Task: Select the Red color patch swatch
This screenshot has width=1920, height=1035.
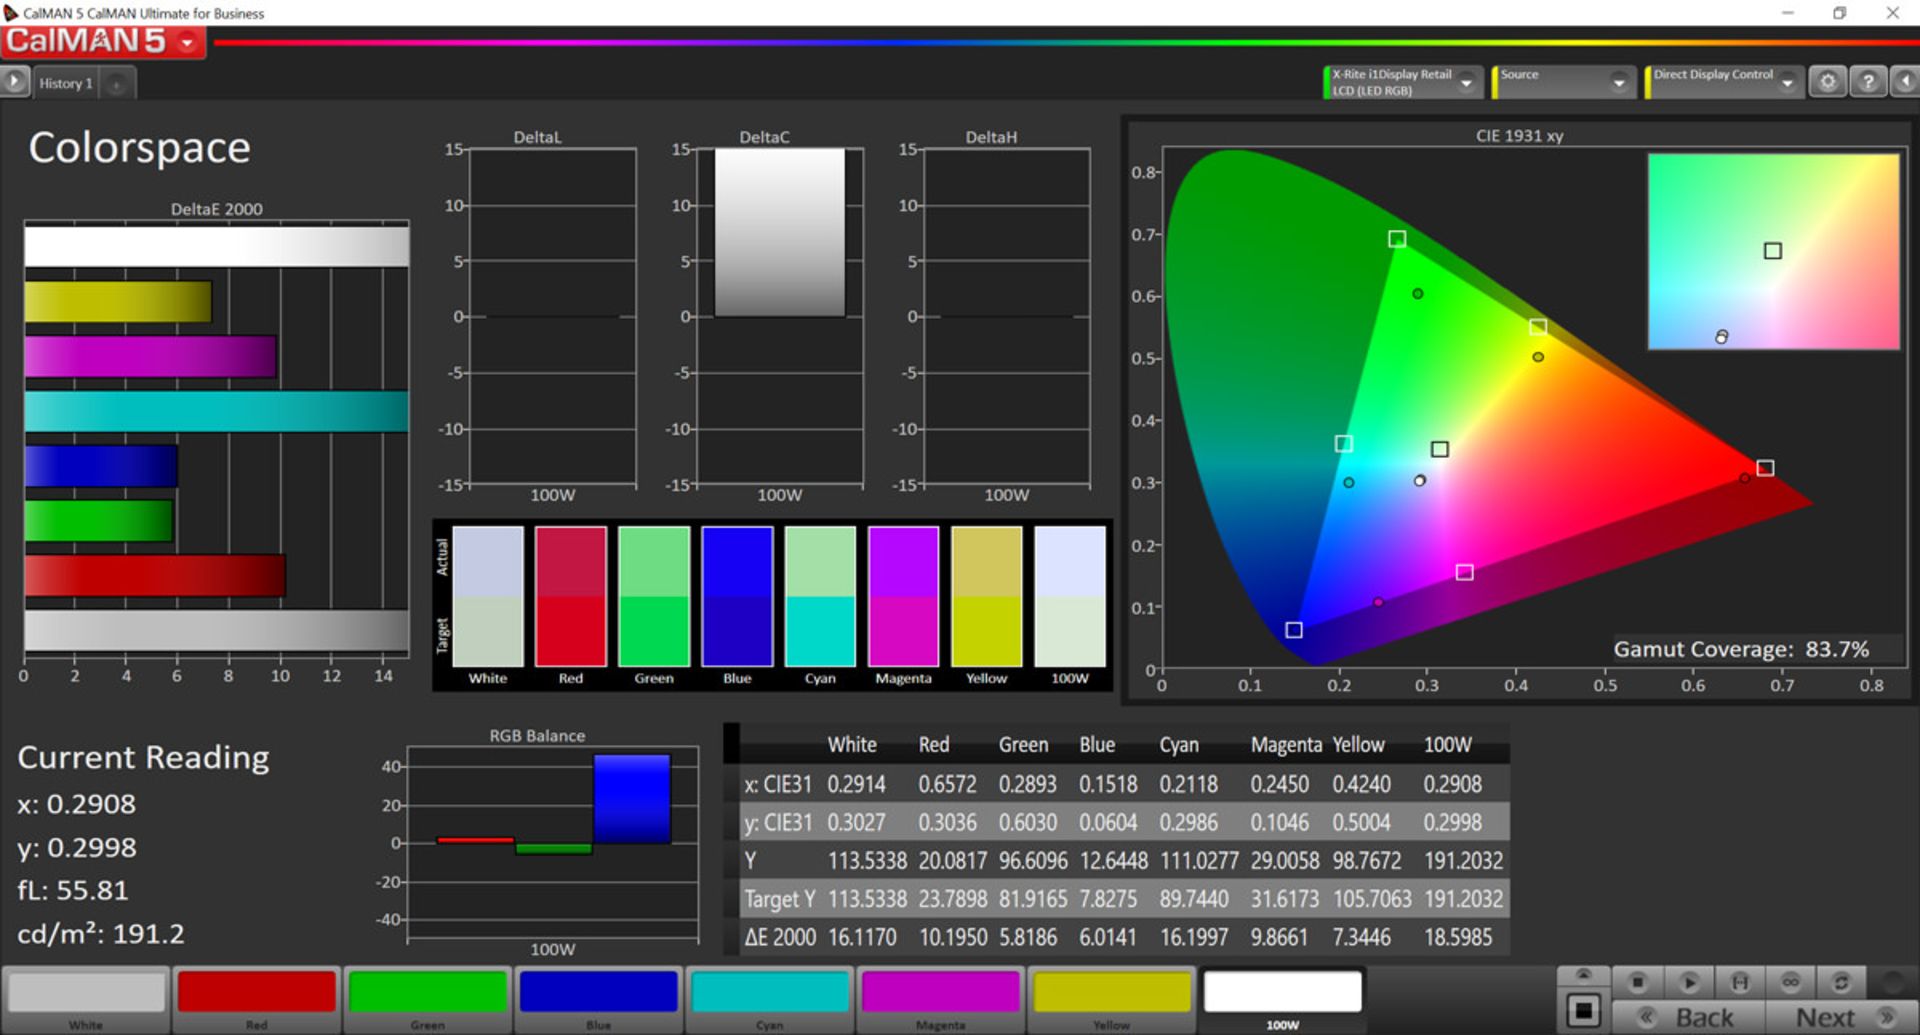Action: [x=256, y=993]
